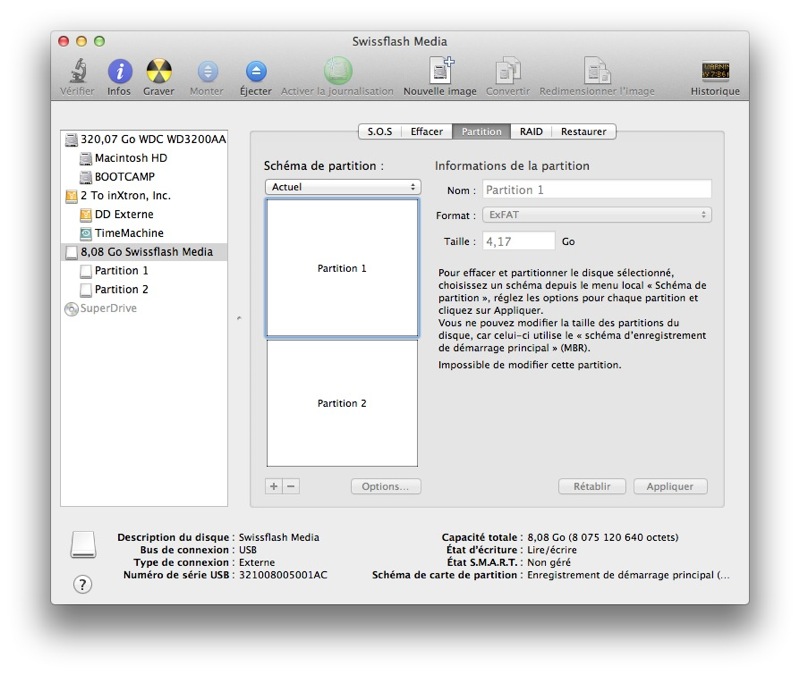This screenshot has width=800, height=675.
Task: Click the add partition plus button
Action: coord(274,486)
